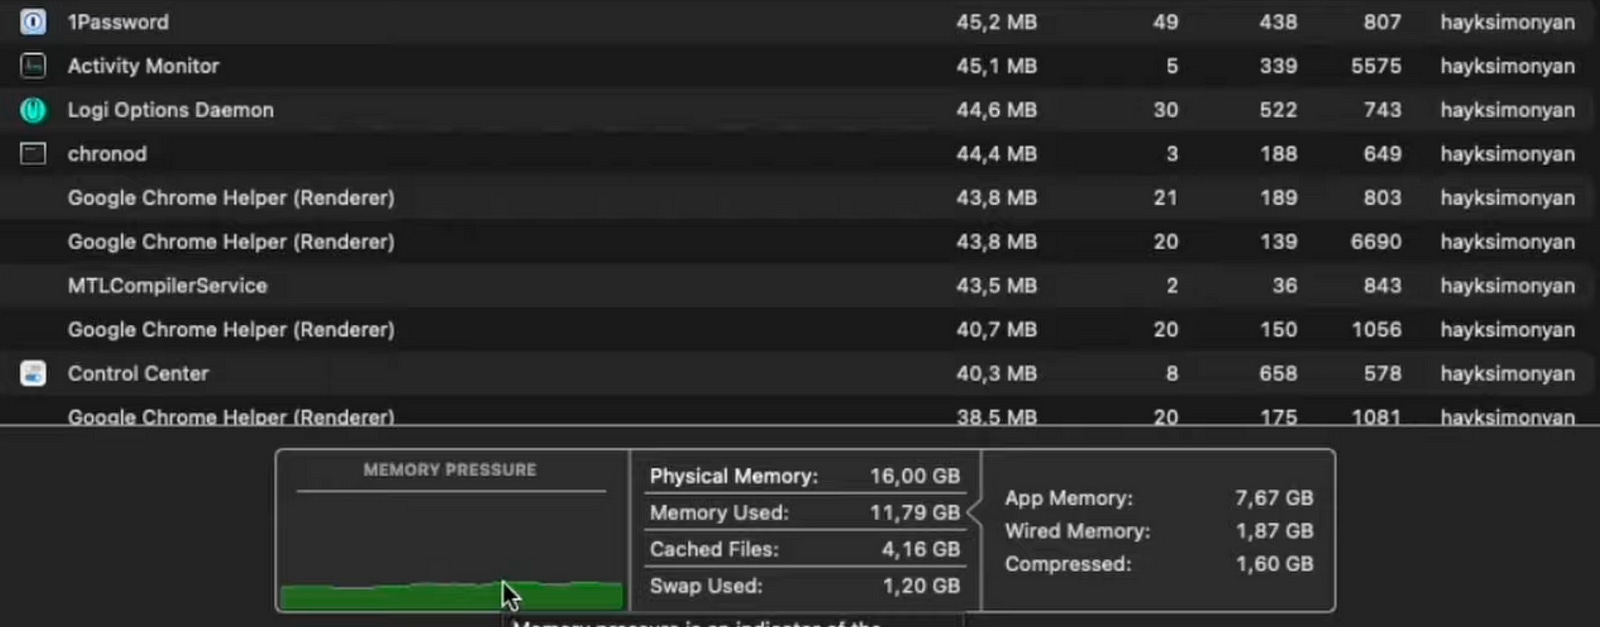Click the Physical Memory label
The width and height of the screenshot is (1600, 627).
pos(733,476)
